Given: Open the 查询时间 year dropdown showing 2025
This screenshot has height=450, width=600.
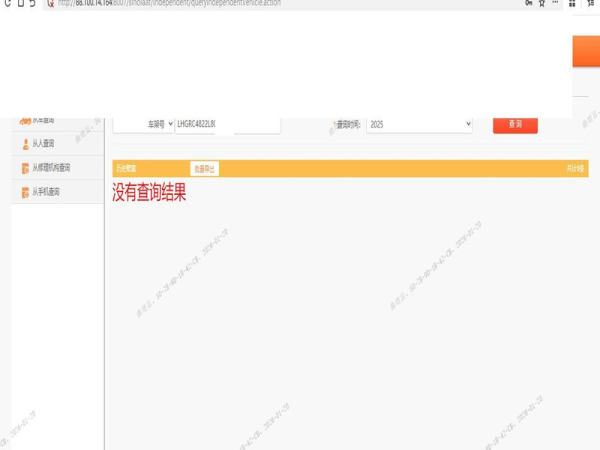Looking at the screenshot, I should pos(418,124).
